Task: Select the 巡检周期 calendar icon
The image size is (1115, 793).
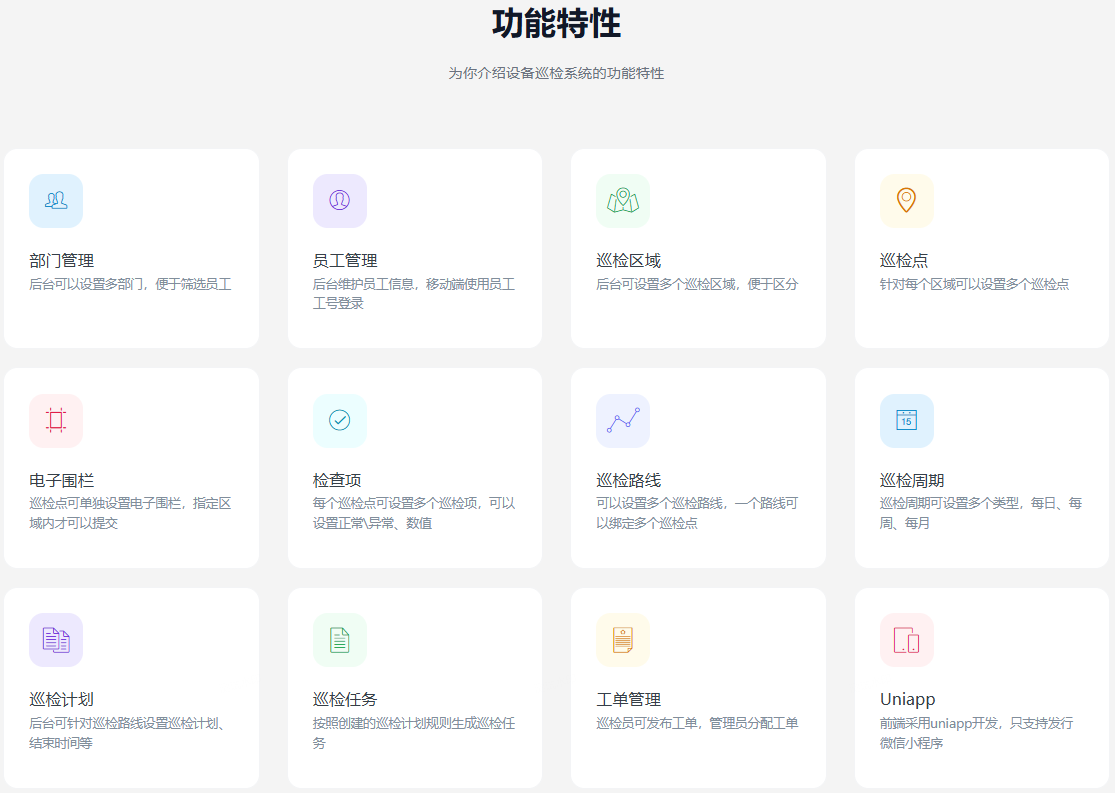Action: (906, 421)
